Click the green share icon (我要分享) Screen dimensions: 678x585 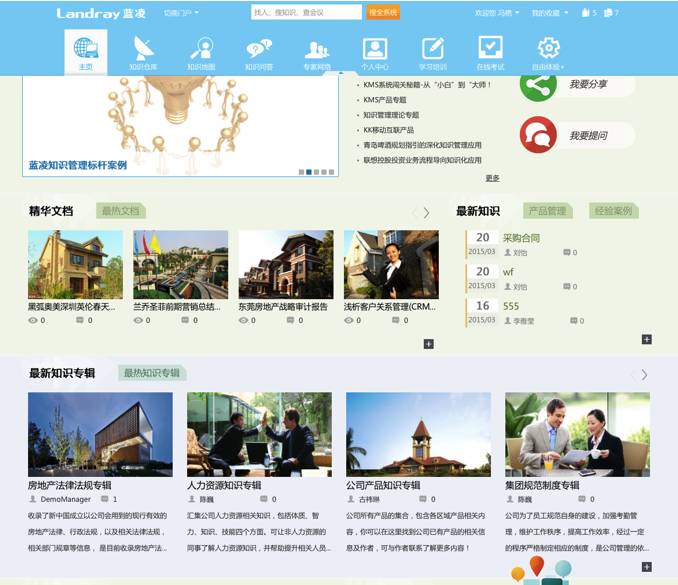click(538, 85)
